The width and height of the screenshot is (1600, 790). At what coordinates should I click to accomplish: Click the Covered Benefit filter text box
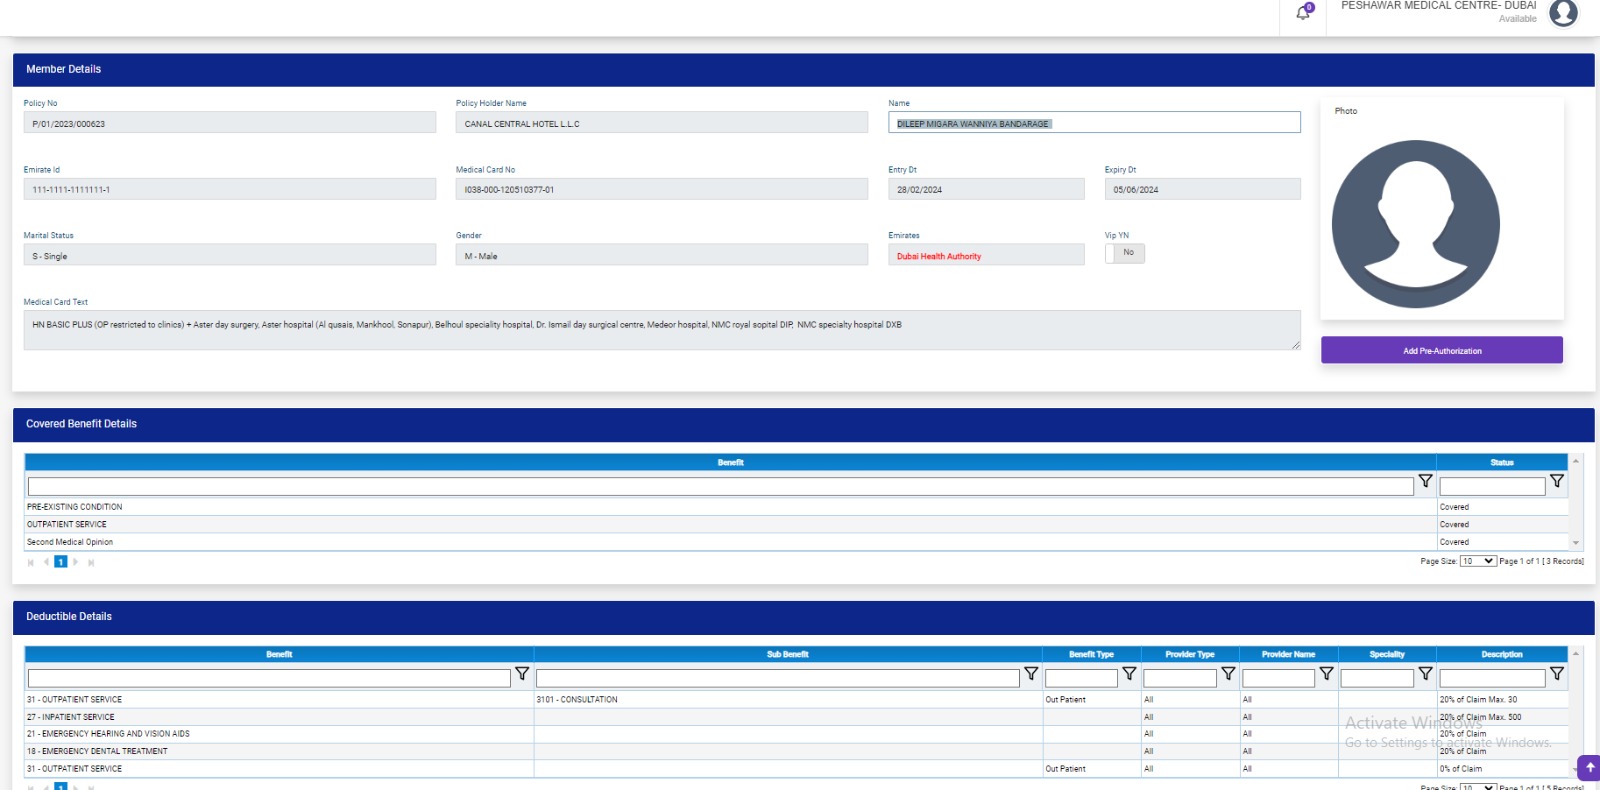point(720,486)
